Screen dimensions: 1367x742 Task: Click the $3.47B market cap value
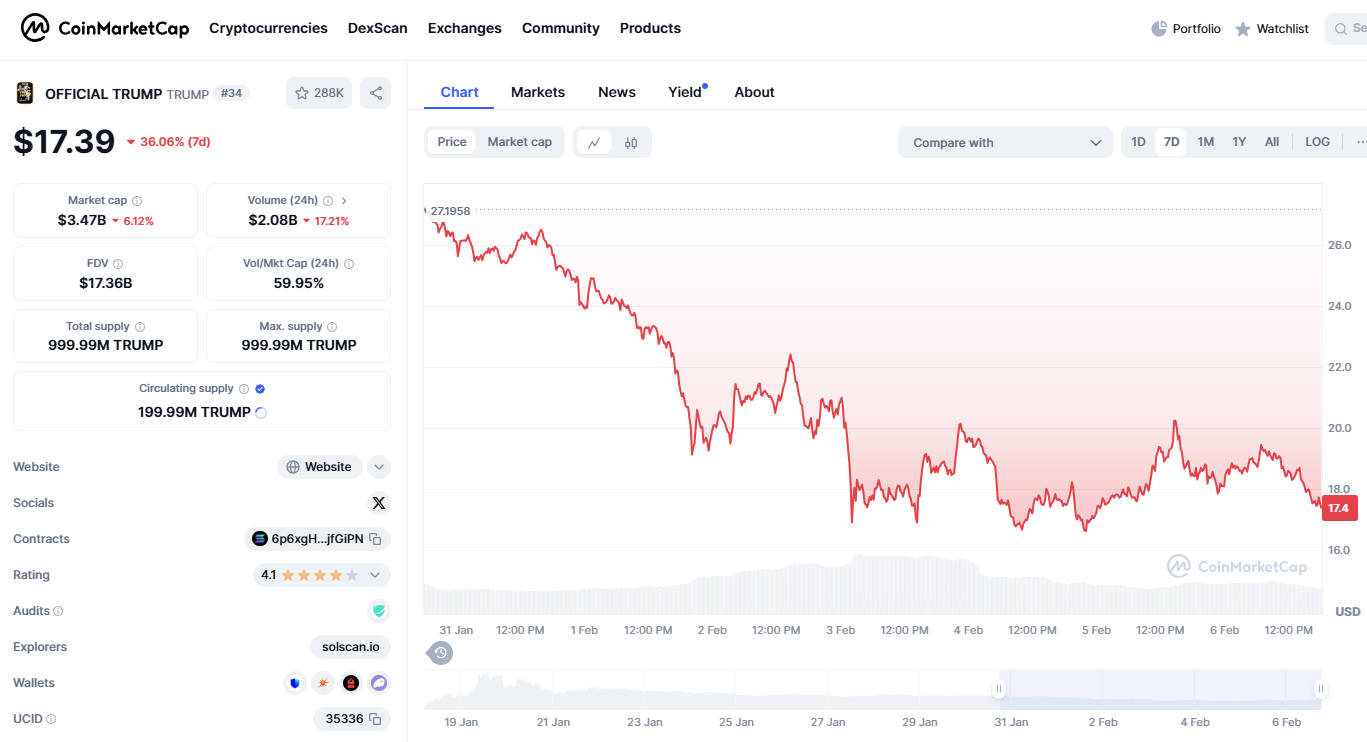point(82,221)
